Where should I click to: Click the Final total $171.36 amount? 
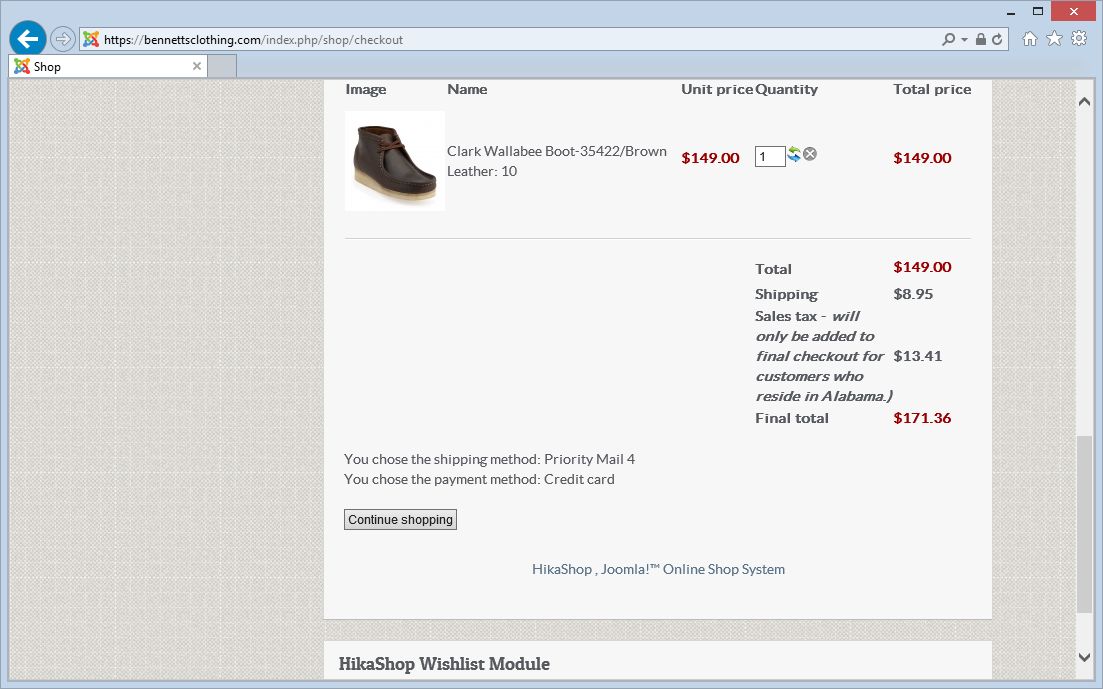(922, 418)
